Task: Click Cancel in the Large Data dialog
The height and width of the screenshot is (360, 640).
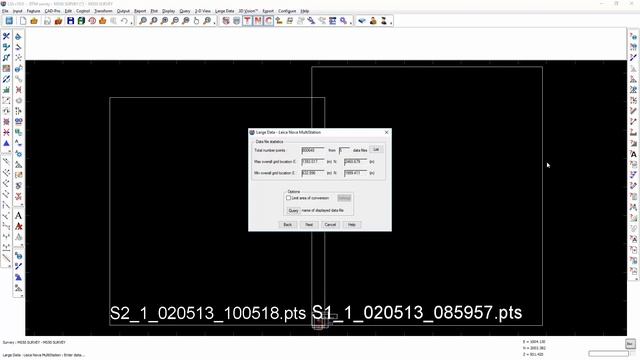Action: click(x=330, y=225)
